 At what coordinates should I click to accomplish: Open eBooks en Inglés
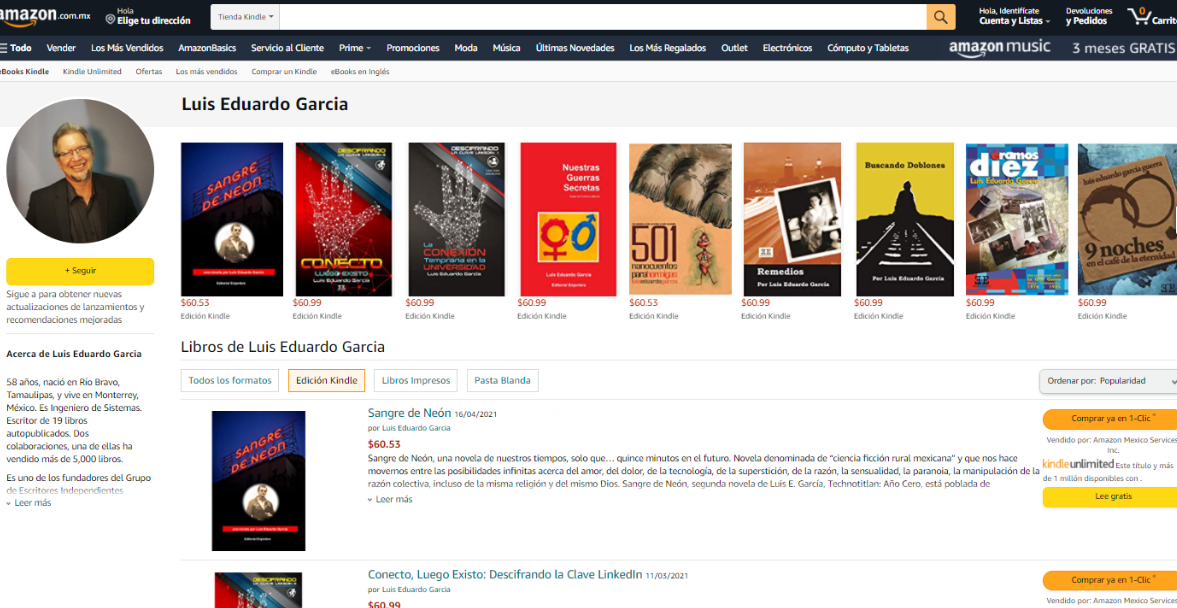point(360,72)
